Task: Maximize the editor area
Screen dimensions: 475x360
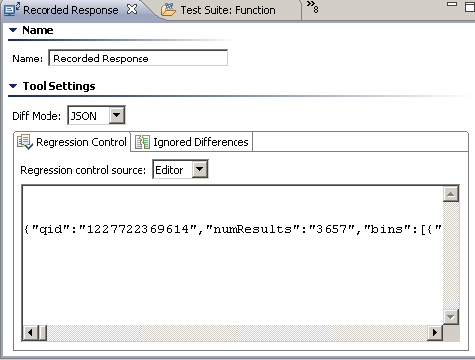Action: [x=470, y=7]
